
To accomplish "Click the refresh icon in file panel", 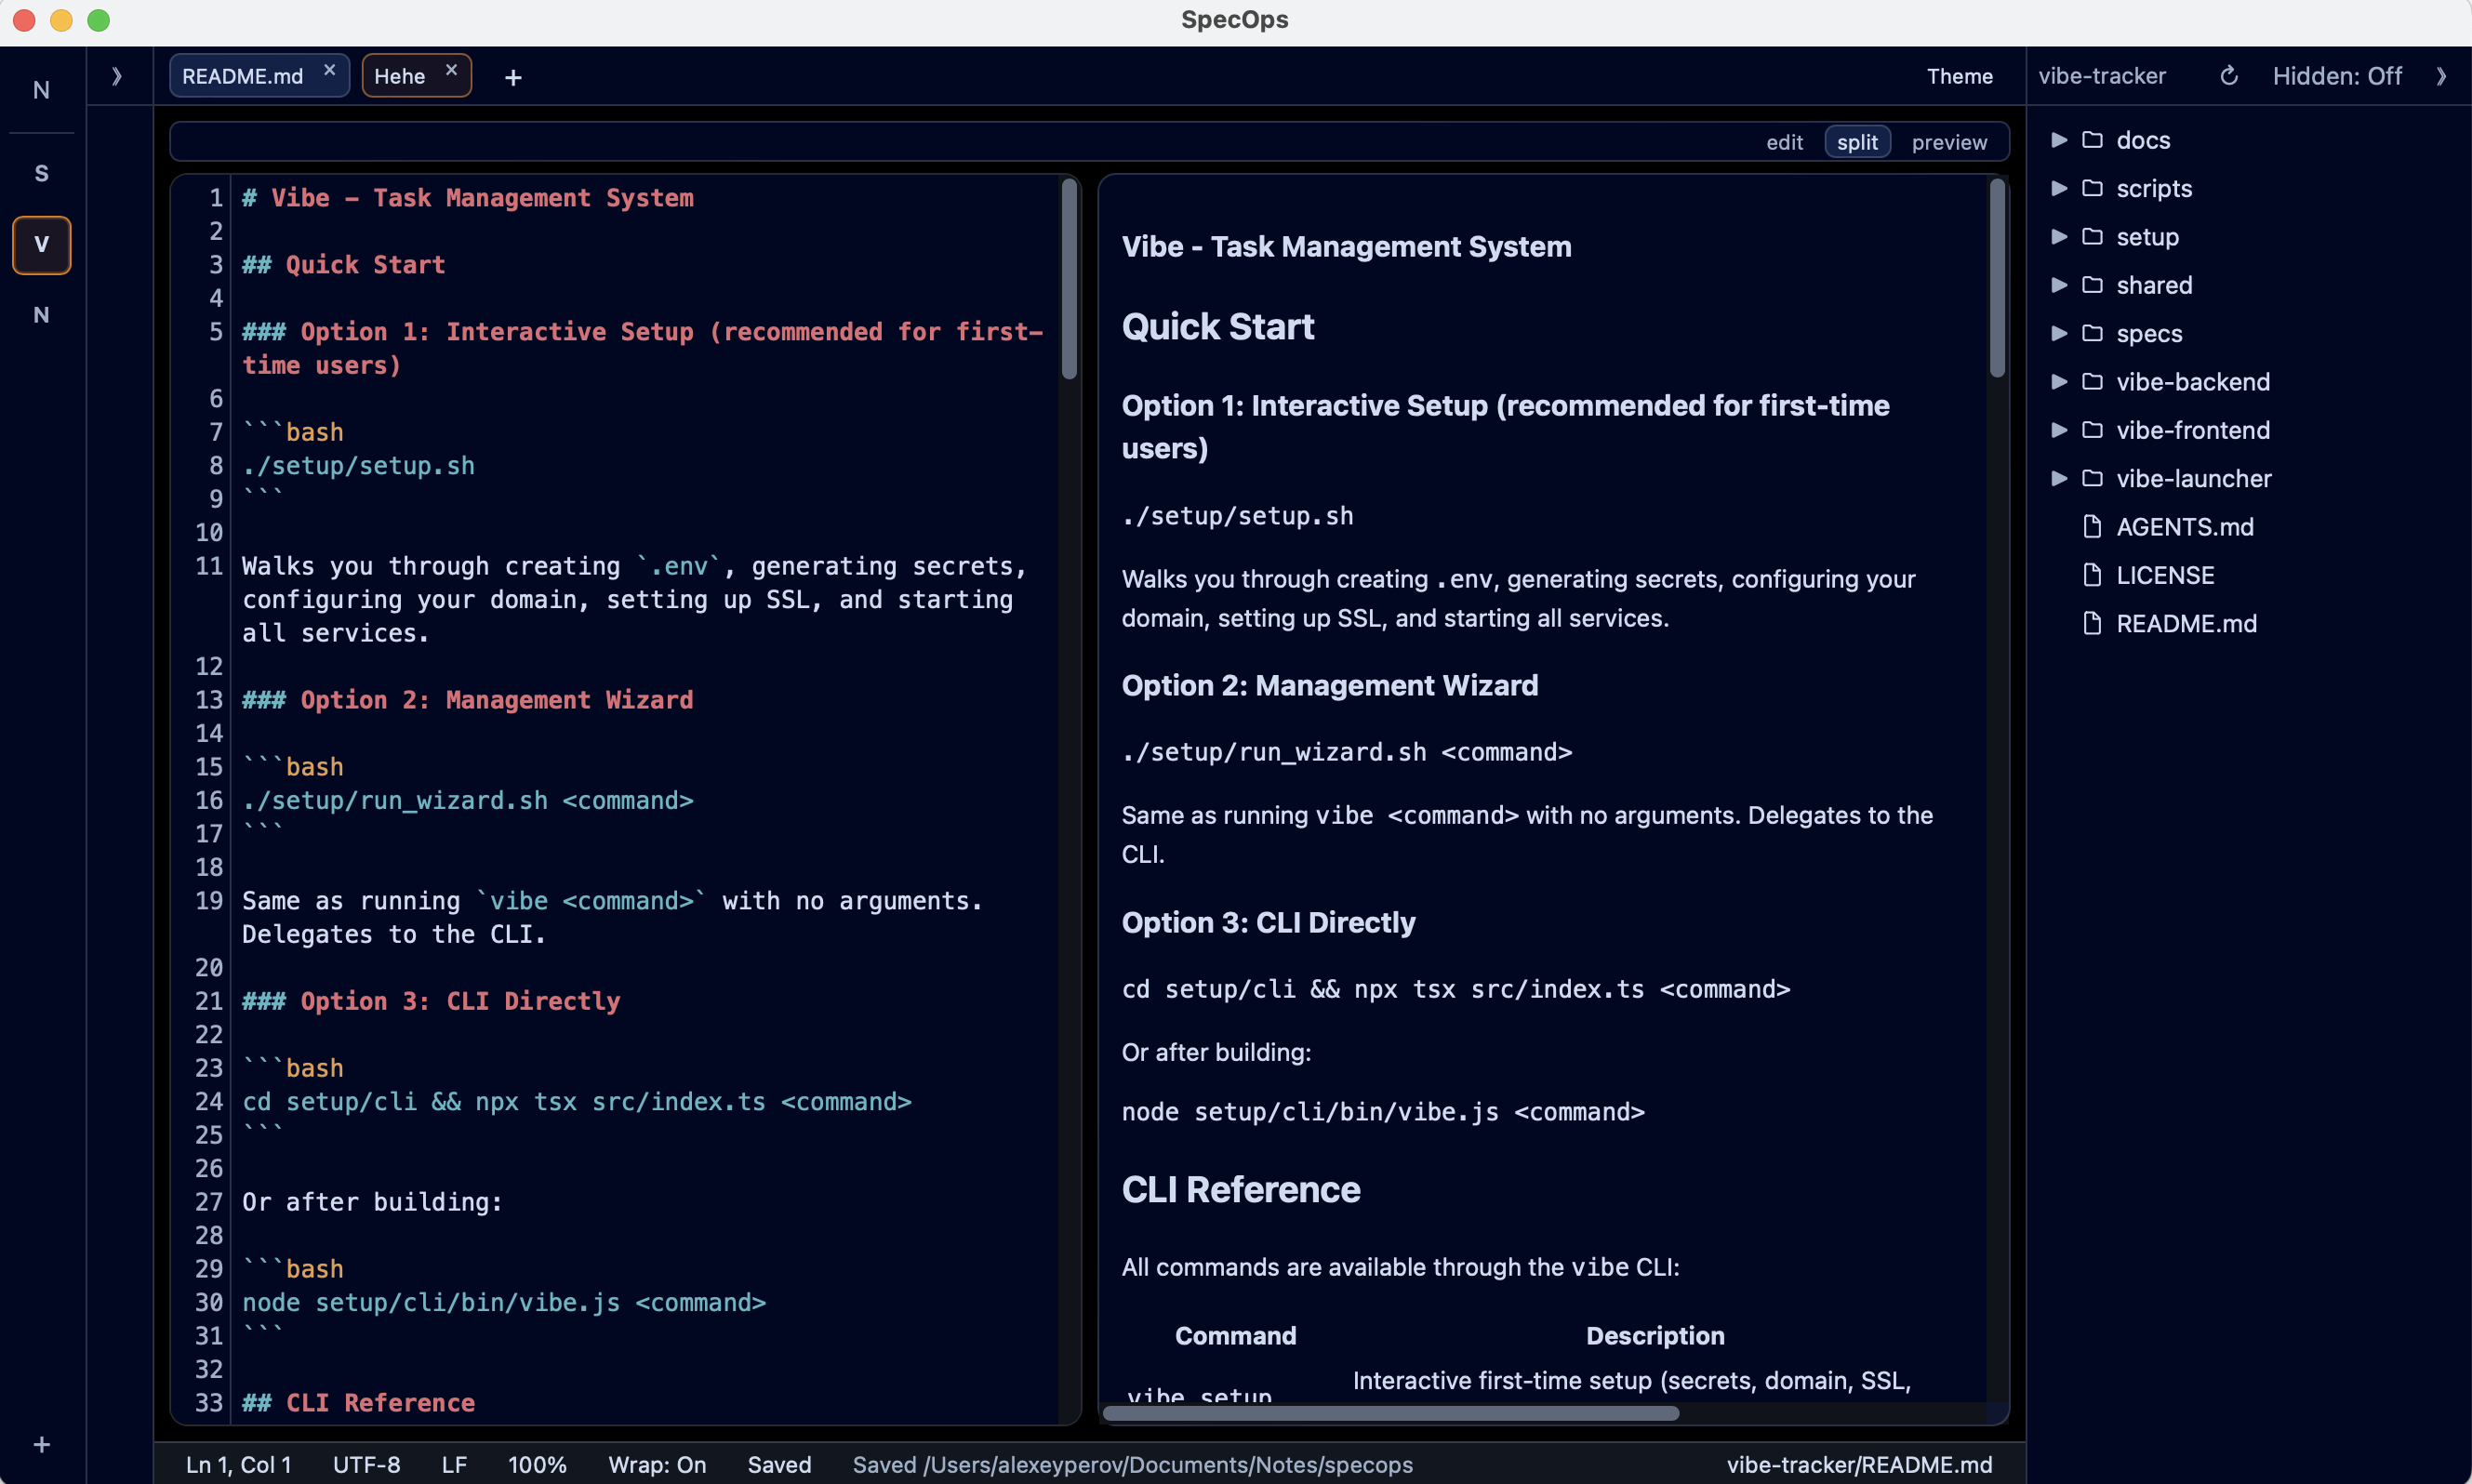I will click(x=2228, y=76).
